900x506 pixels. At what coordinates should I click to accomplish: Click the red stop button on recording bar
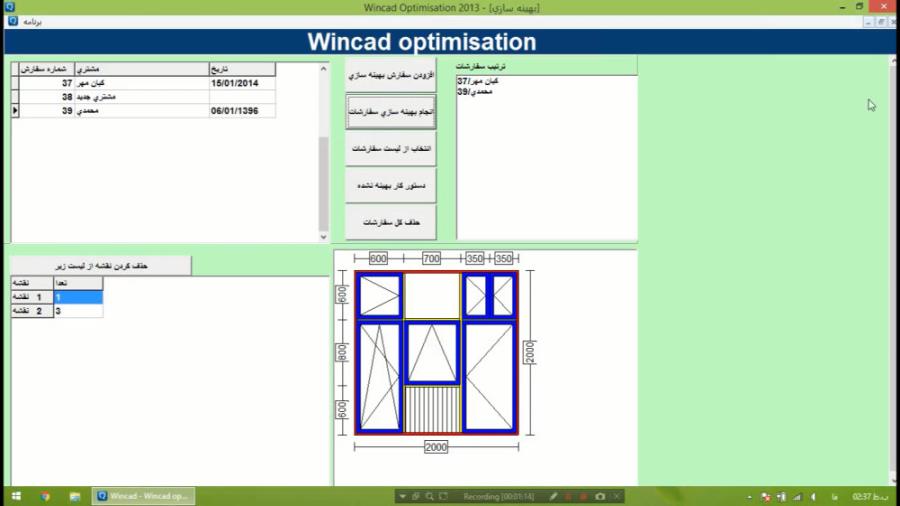[x=567, y=496]
